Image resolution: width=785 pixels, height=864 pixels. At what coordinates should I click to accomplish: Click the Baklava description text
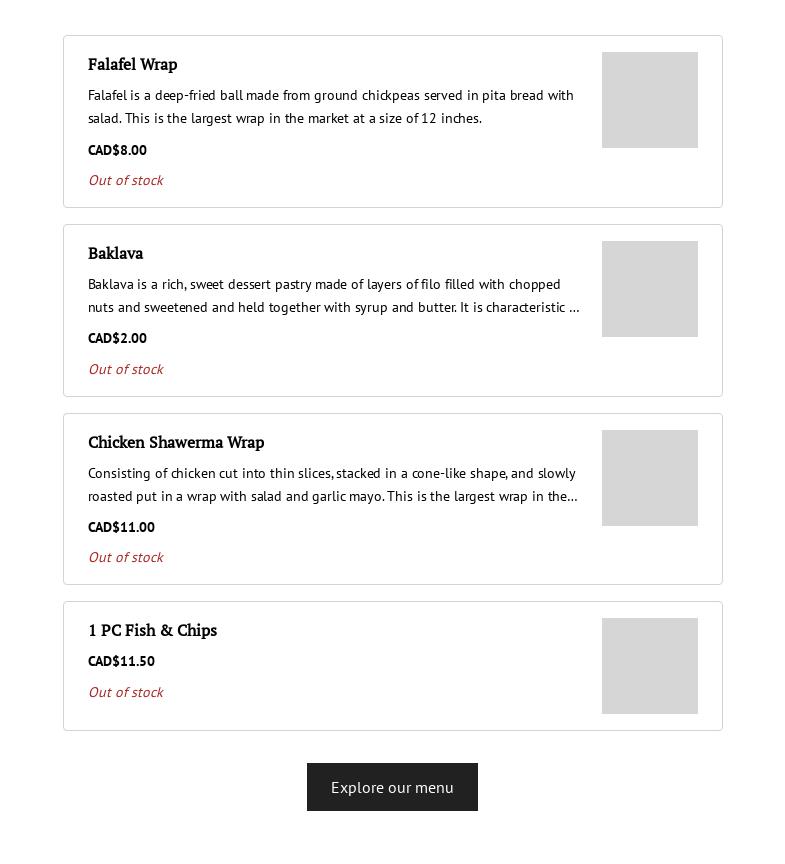(334, 296)
